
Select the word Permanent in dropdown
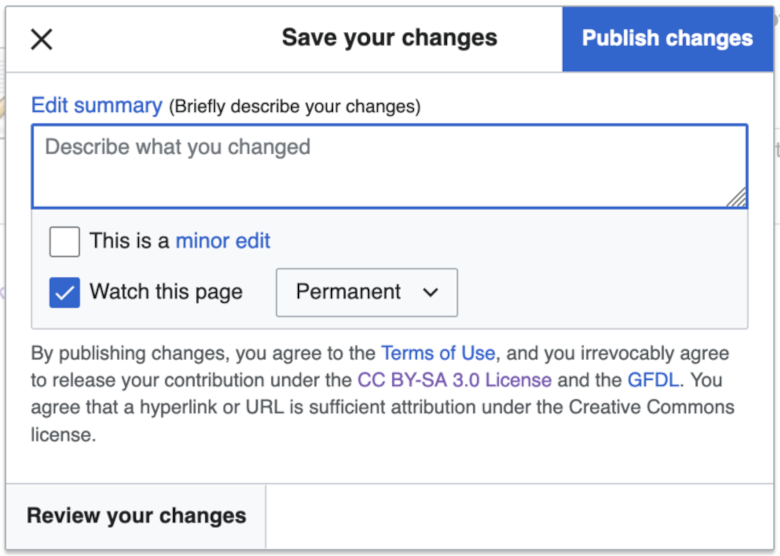coord(348,292)
